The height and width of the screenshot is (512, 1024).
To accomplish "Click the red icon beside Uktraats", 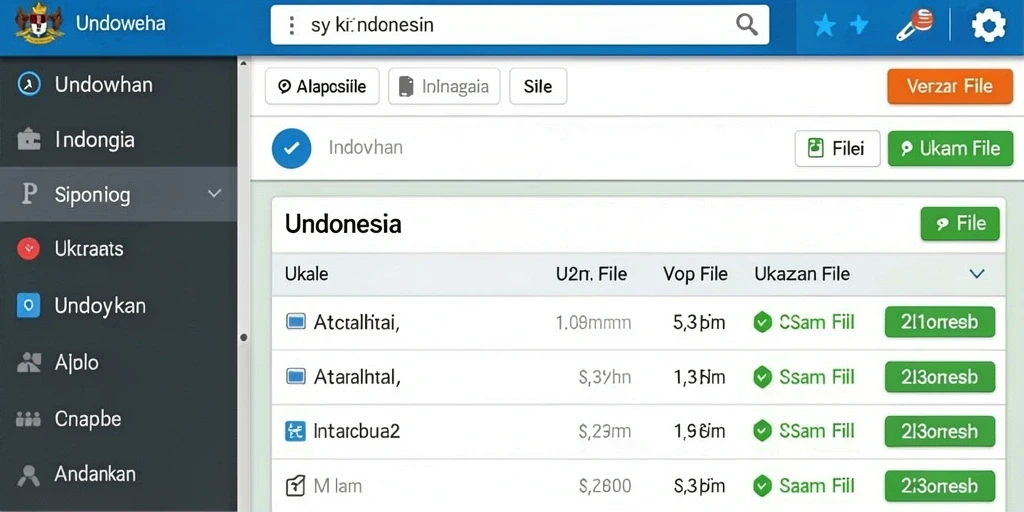I will (29, 248).
